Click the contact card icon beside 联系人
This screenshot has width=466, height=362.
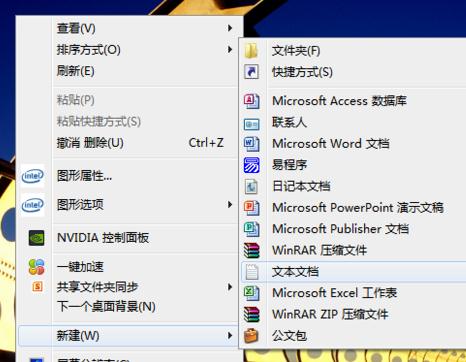tap(251, 124)
